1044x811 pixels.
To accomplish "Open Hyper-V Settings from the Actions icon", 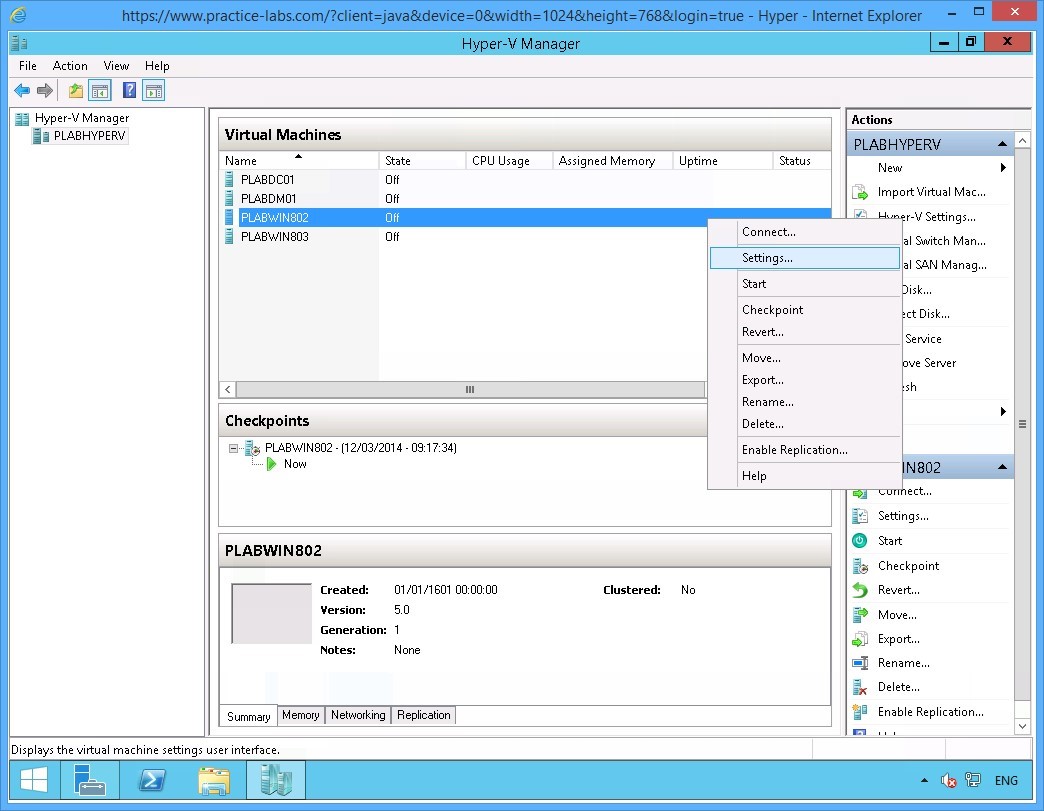I will point(862,216).
